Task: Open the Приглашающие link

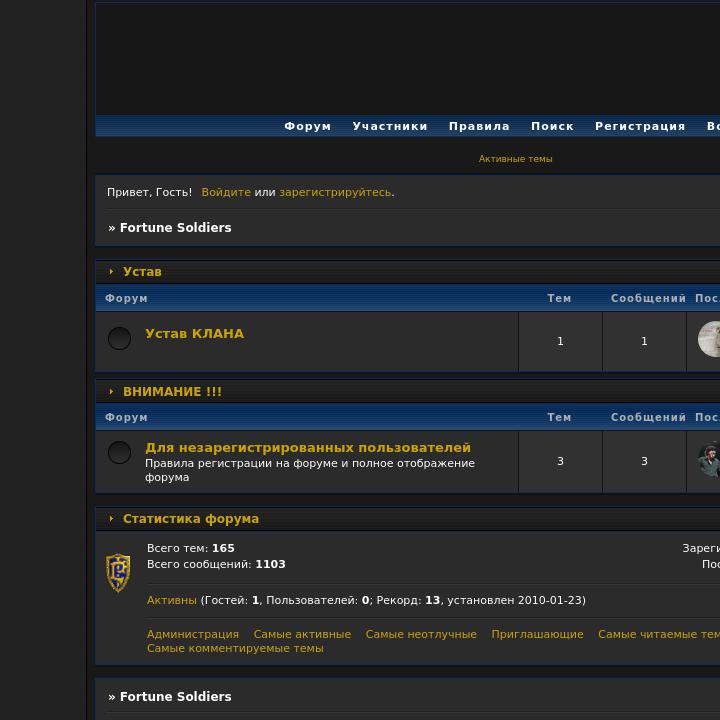Action: [537, 634]
